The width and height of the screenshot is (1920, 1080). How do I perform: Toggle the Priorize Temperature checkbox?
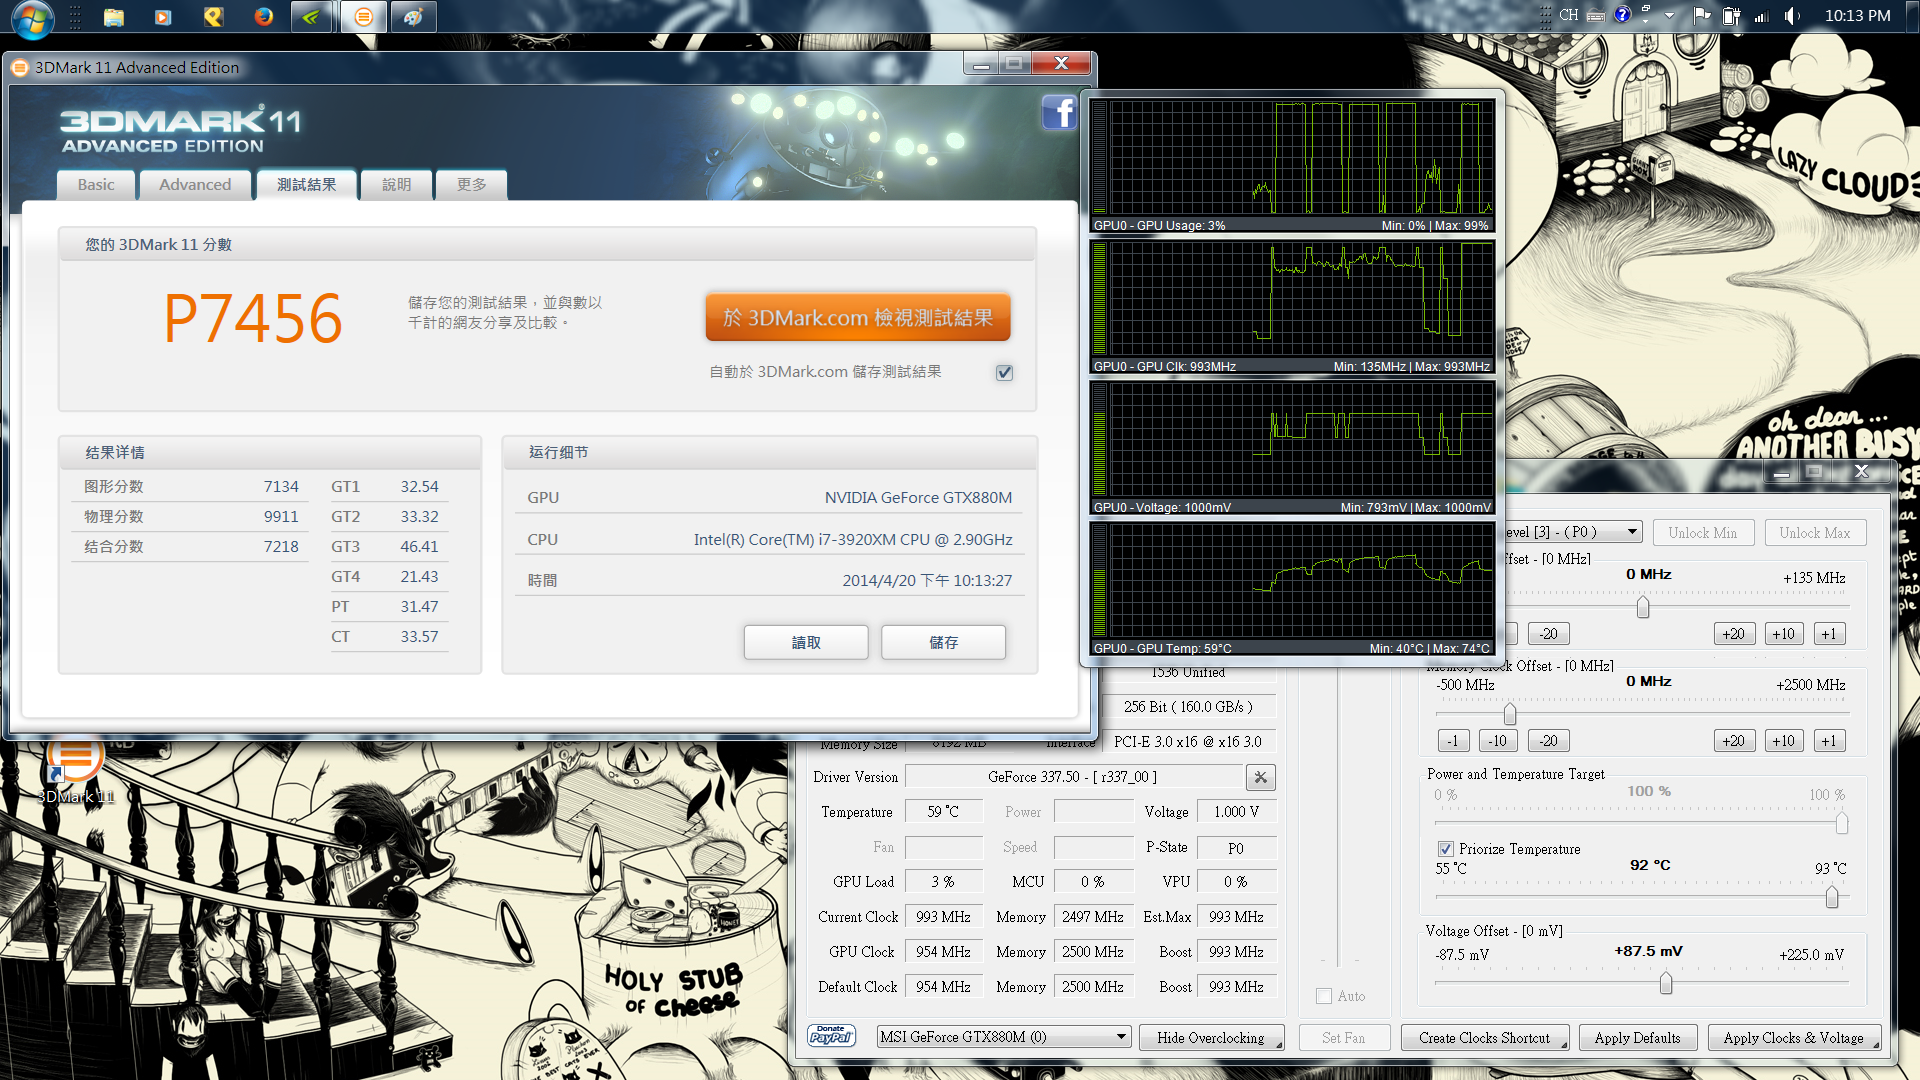pyautogui.click(x=1445, y=849)
